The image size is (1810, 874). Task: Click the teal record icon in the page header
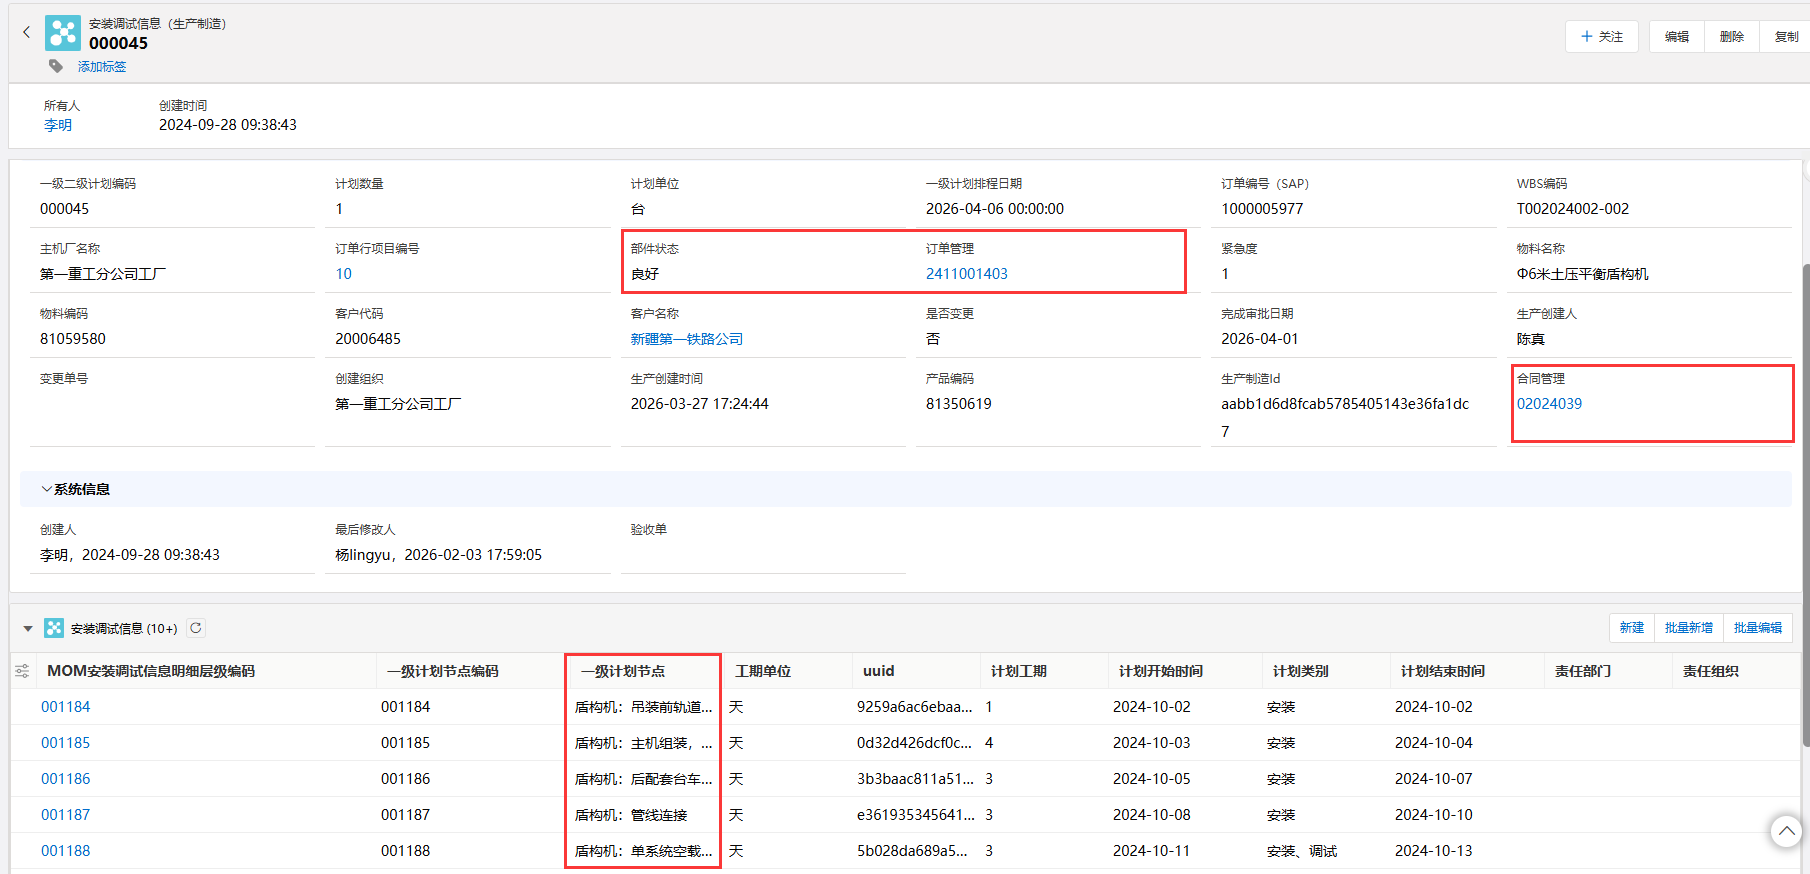(x=63, y=33)
